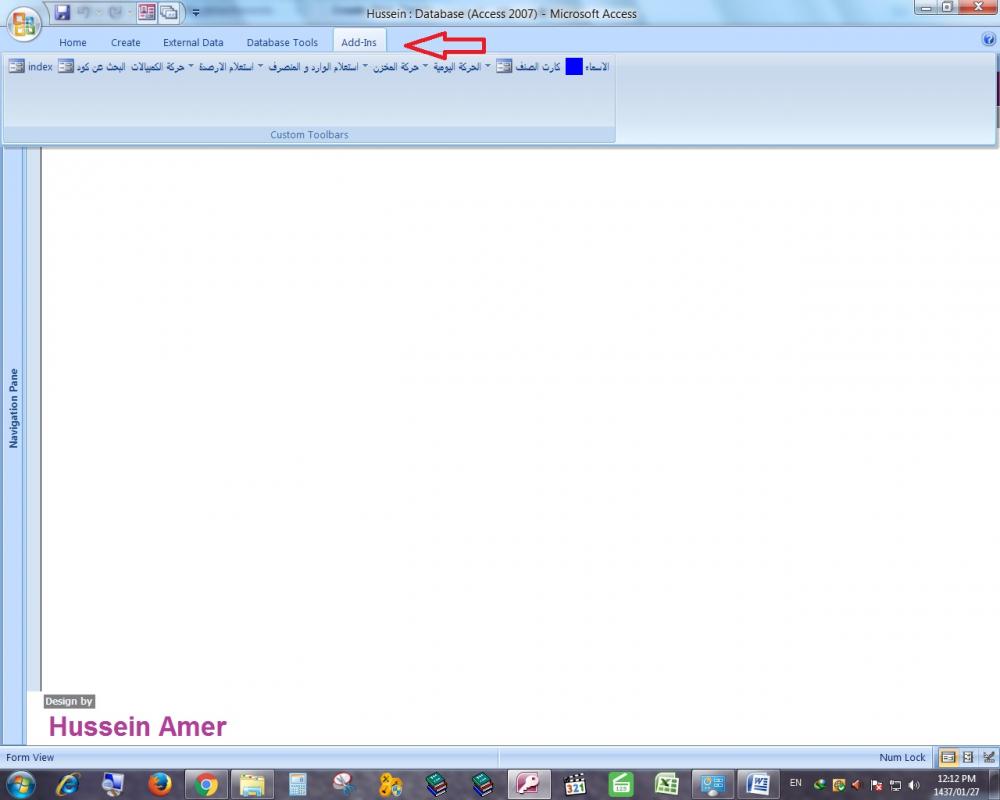Click the Excel icon on taskbar
The width and height of the screenshot is (1000, 800).
667,783
